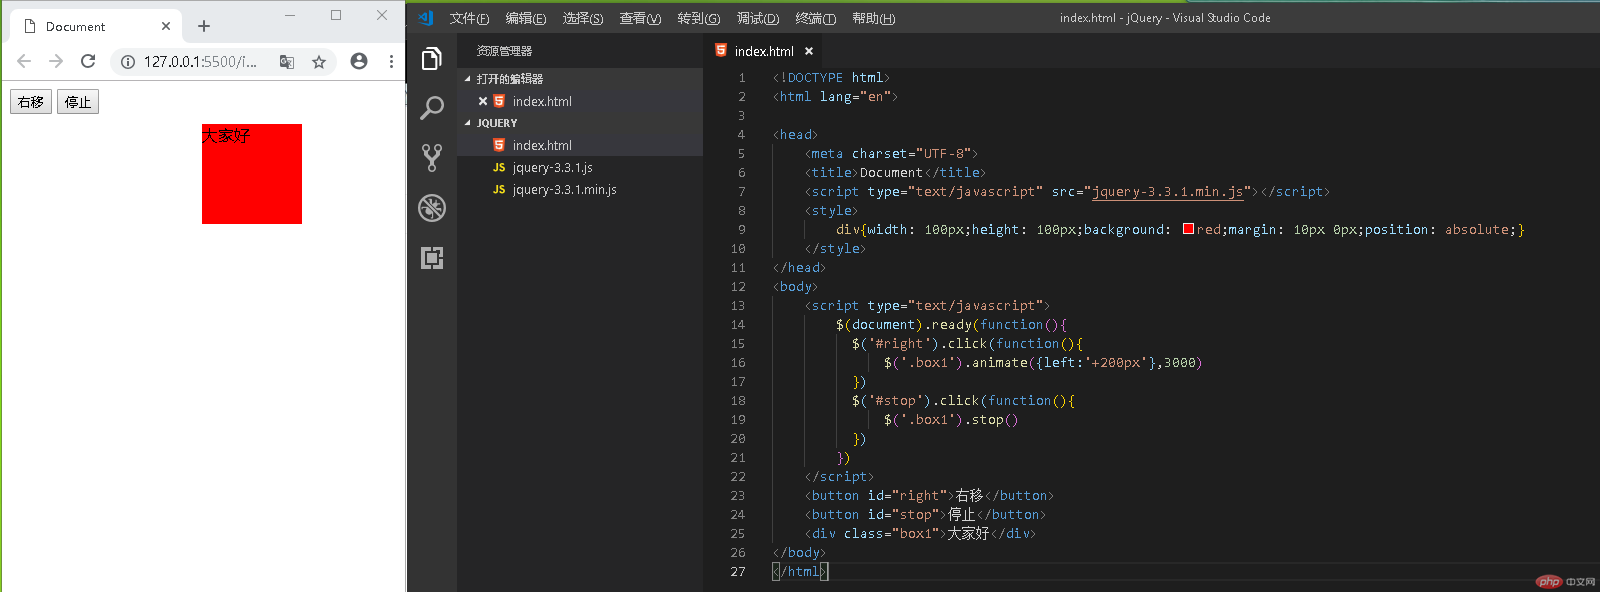Open the 帮助(H) menu
The height and width of the screenshot is (592, 1600).
pyautogui.click(x=873, y=18)
